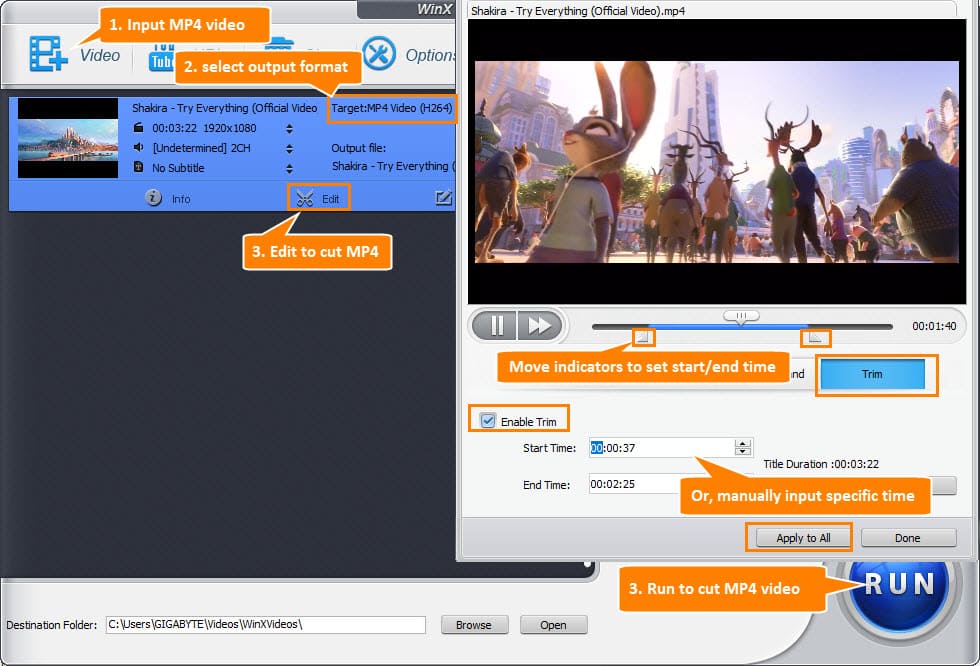This screenshot has width=980, height=666.
Task: Click the Apply to All button
Action: (802, 537)
